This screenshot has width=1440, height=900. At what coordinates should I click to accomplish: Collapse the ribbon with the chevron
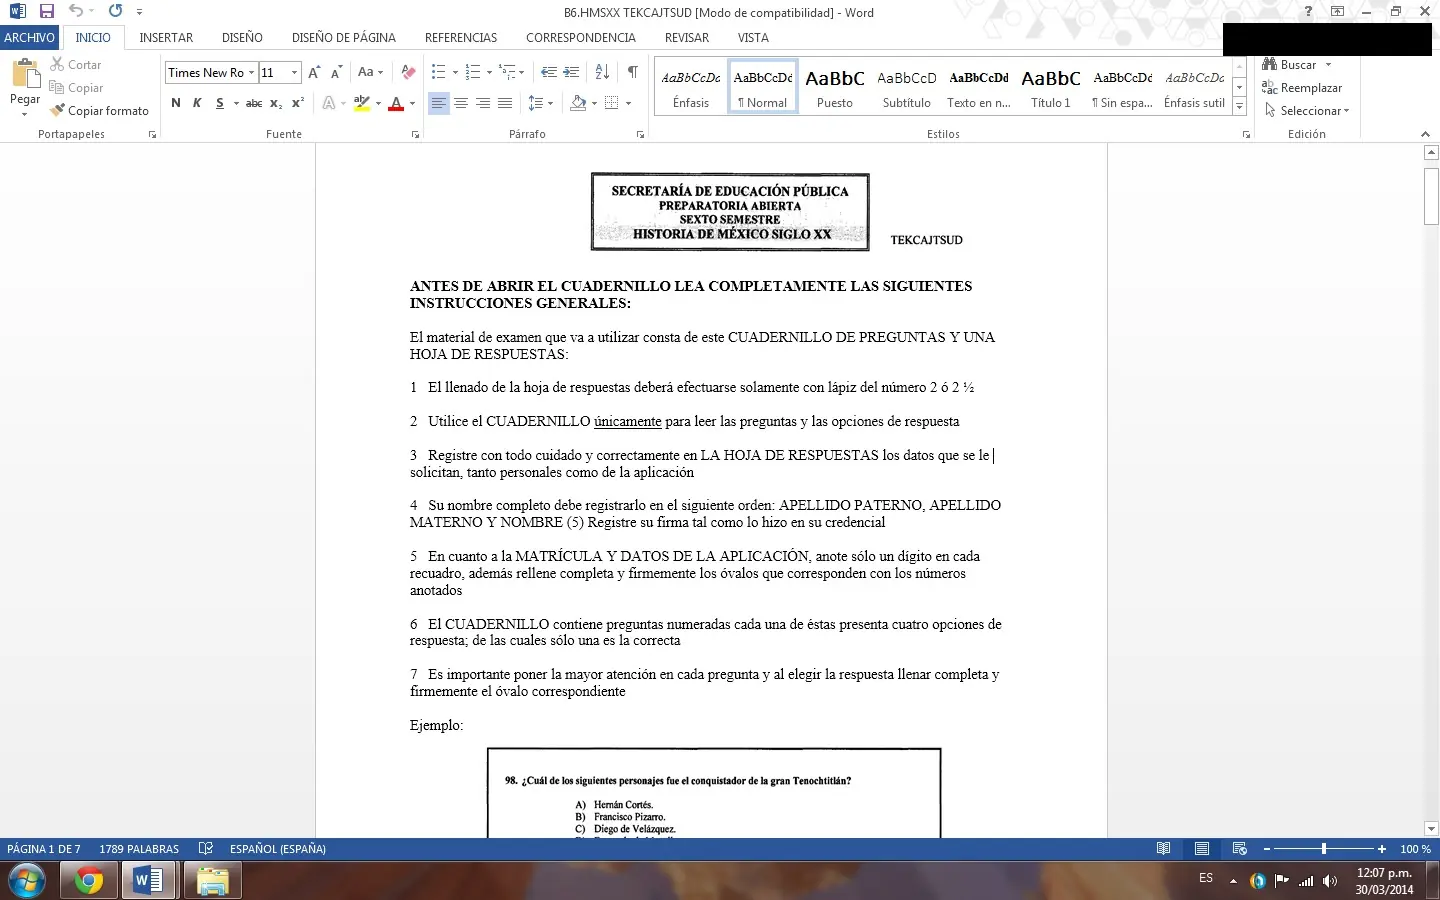(x=1425, y=134)
